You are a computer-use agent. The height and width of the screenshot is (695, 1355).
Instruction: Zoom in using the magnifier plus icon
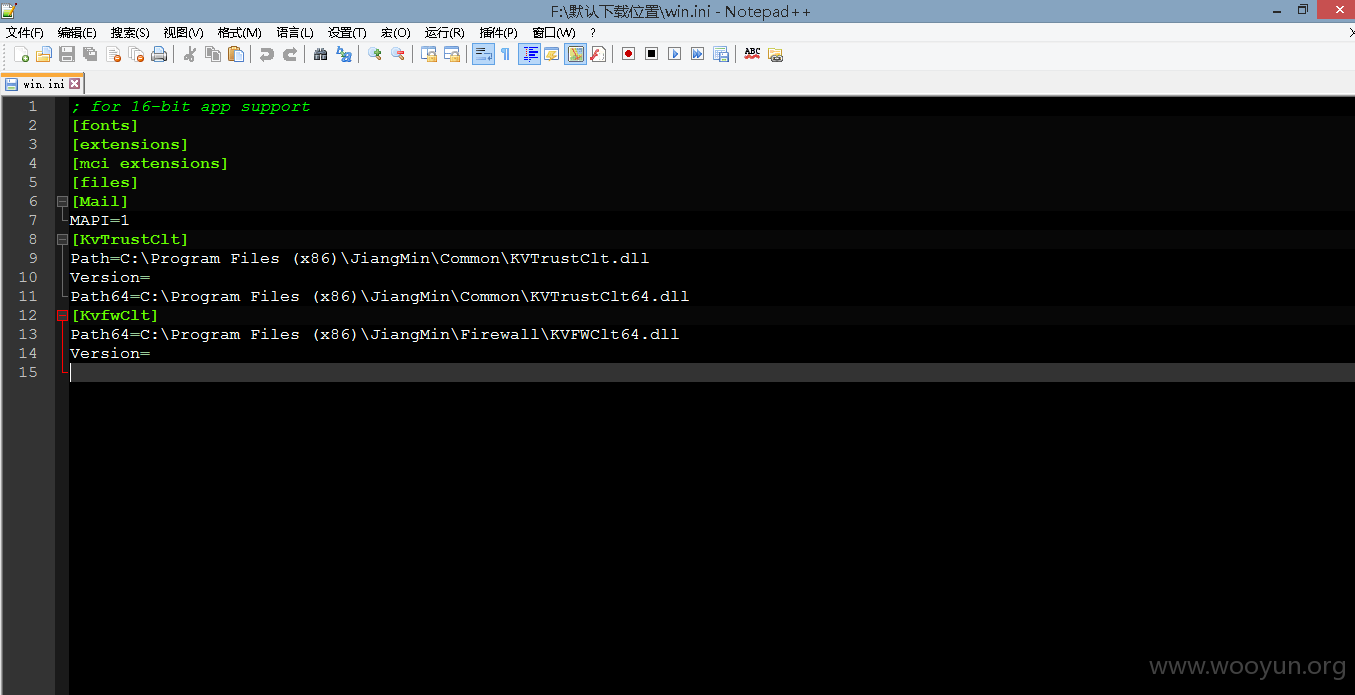pyautogui.click(x=374, y=54)
